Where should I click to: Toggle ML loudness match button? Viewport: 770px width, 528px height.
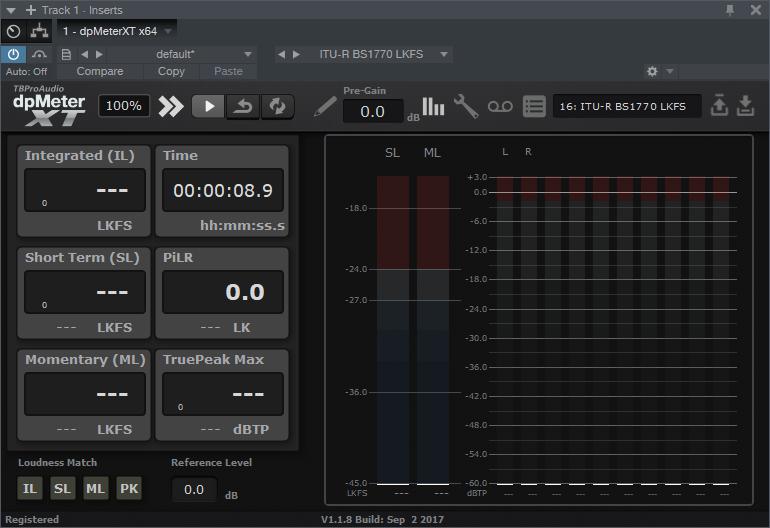pyautogui.click(x=95, y=488)
